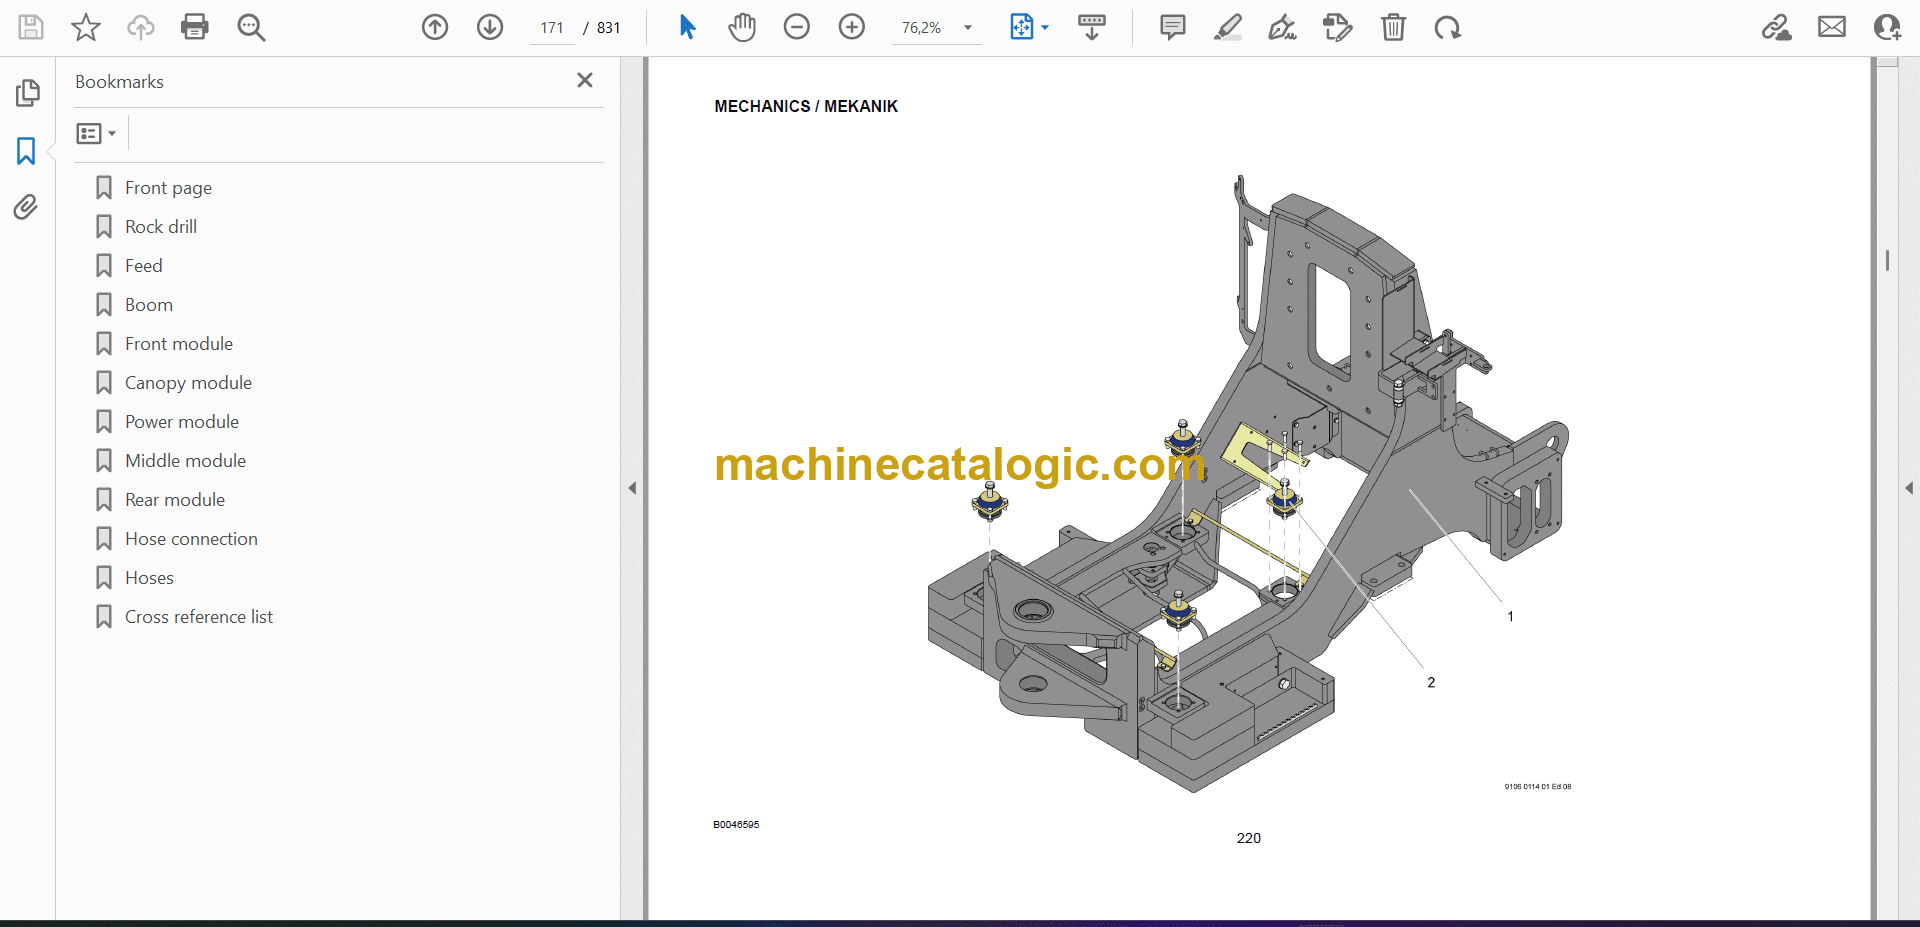
Task: Open the bookmarks options dropdown menu
Action: pyautogui.click(x=97, y=133)
